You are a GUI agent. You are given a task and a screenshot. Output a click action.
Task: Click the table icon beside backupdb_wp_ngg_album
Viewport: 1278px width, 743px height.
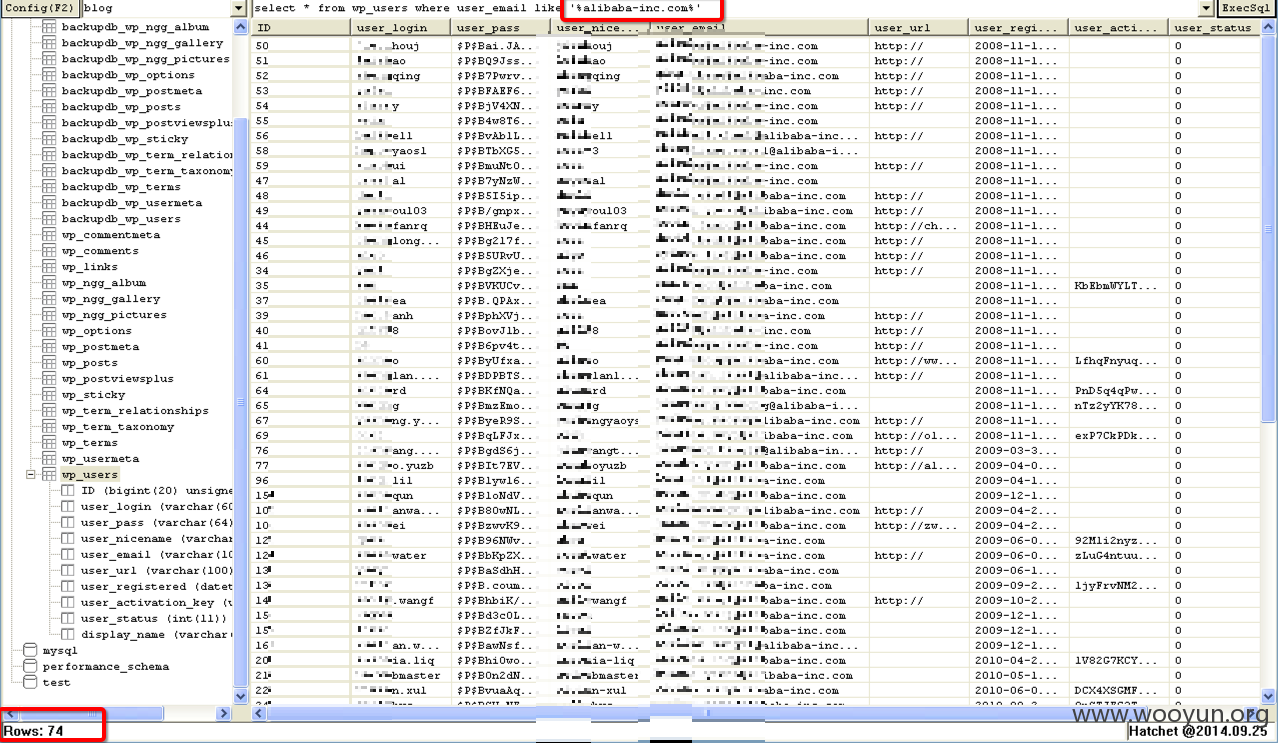[x=49, y=27]
